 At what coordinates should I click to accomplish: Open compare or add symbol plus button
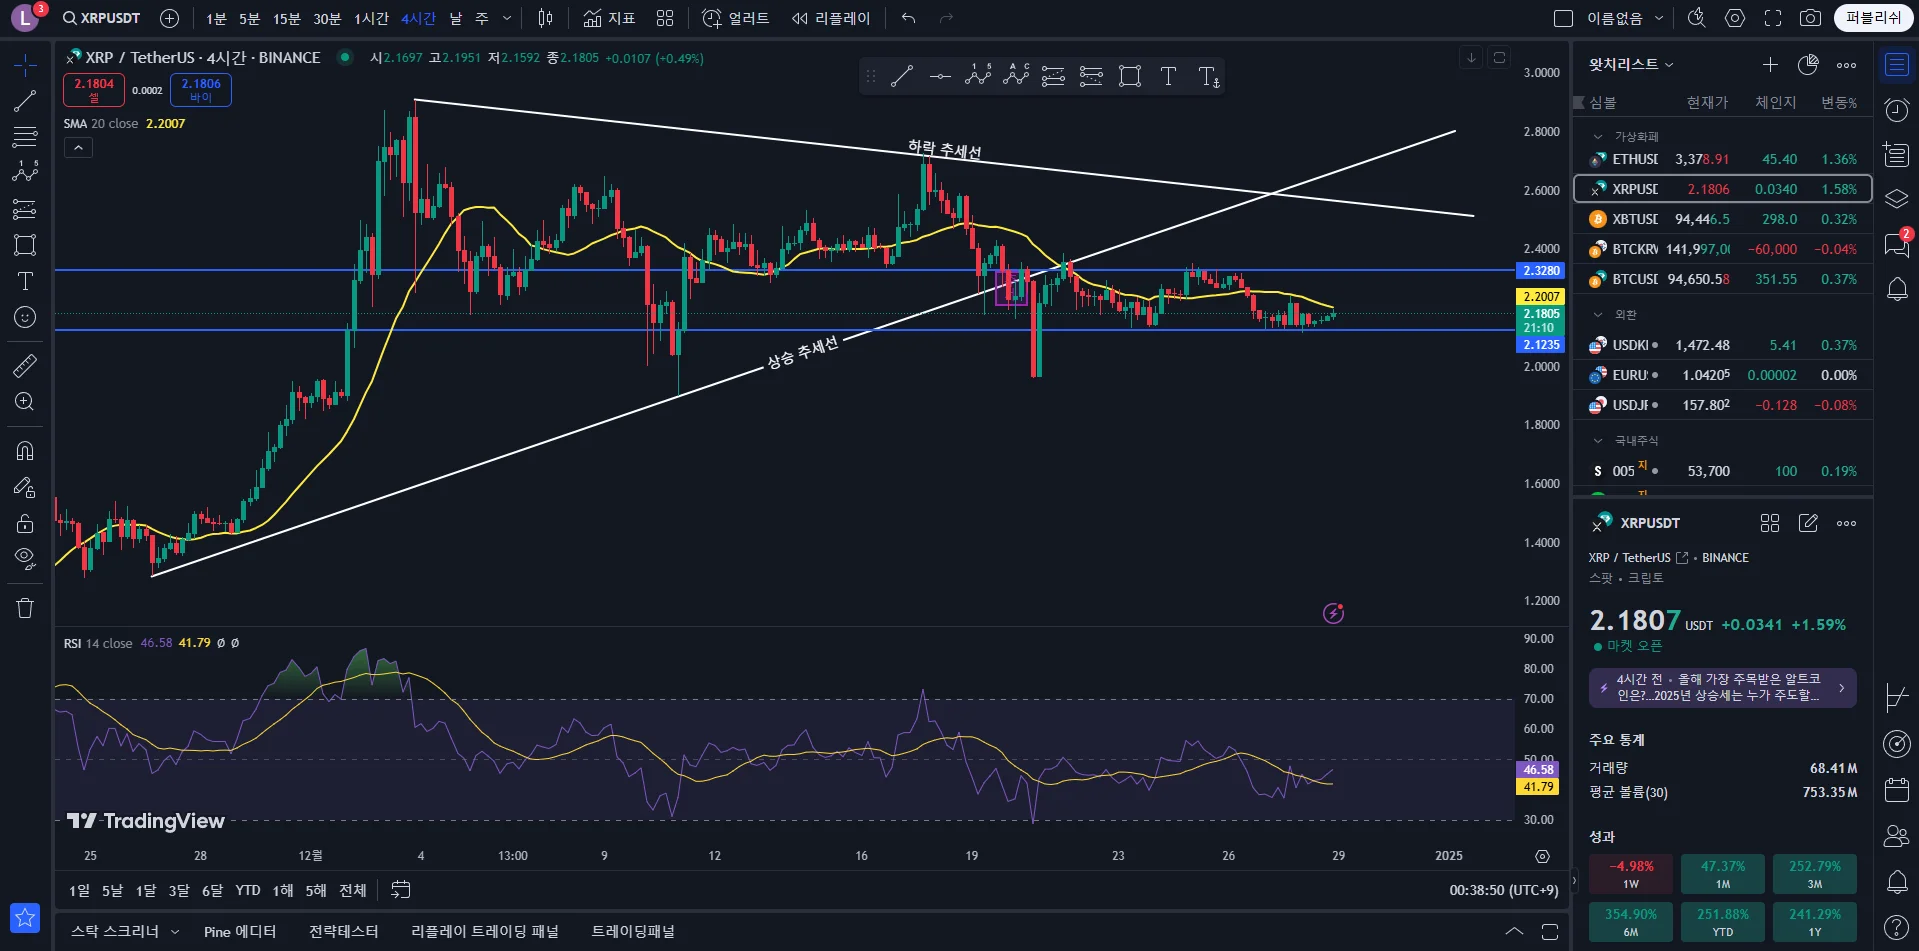(170, 18)
